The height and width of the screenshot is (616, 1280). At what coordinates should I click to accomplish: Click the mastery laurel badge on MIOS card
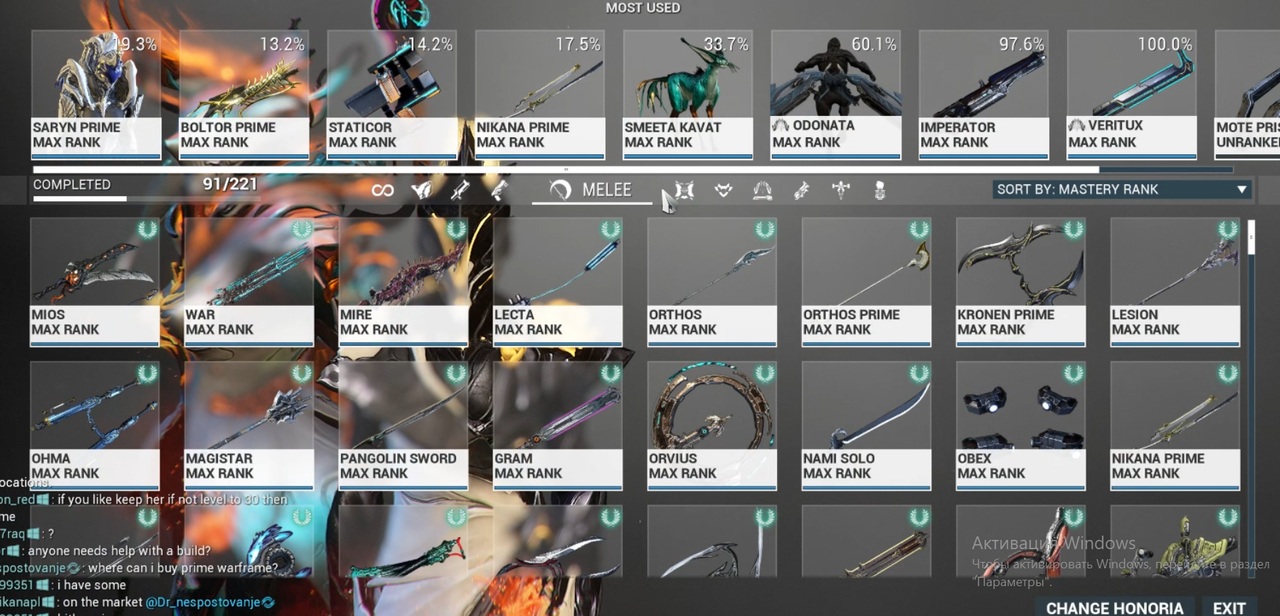148,230
